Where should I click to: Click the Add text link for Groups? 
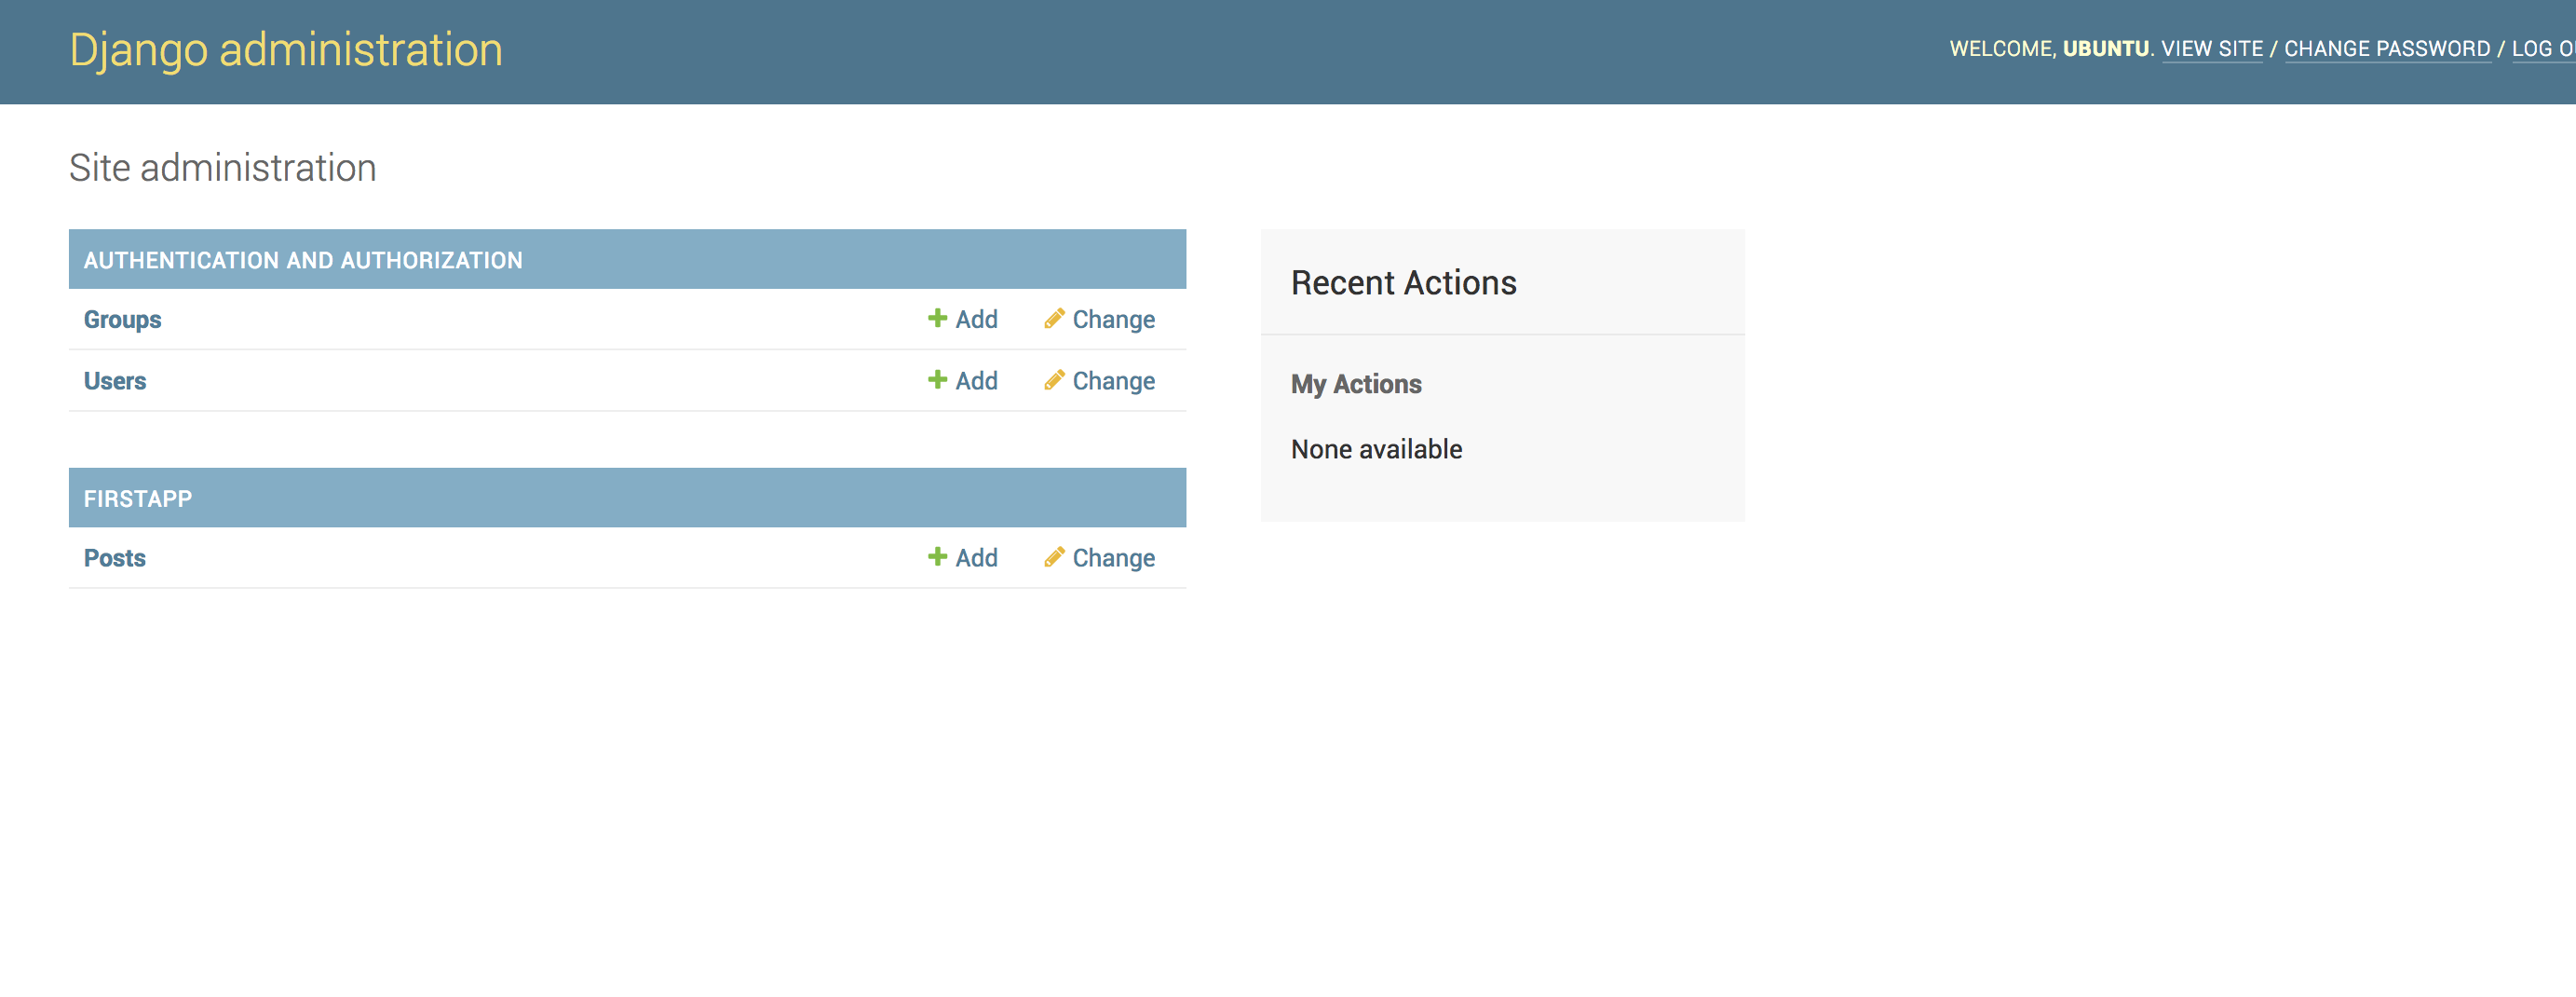(x=976, y=320)
